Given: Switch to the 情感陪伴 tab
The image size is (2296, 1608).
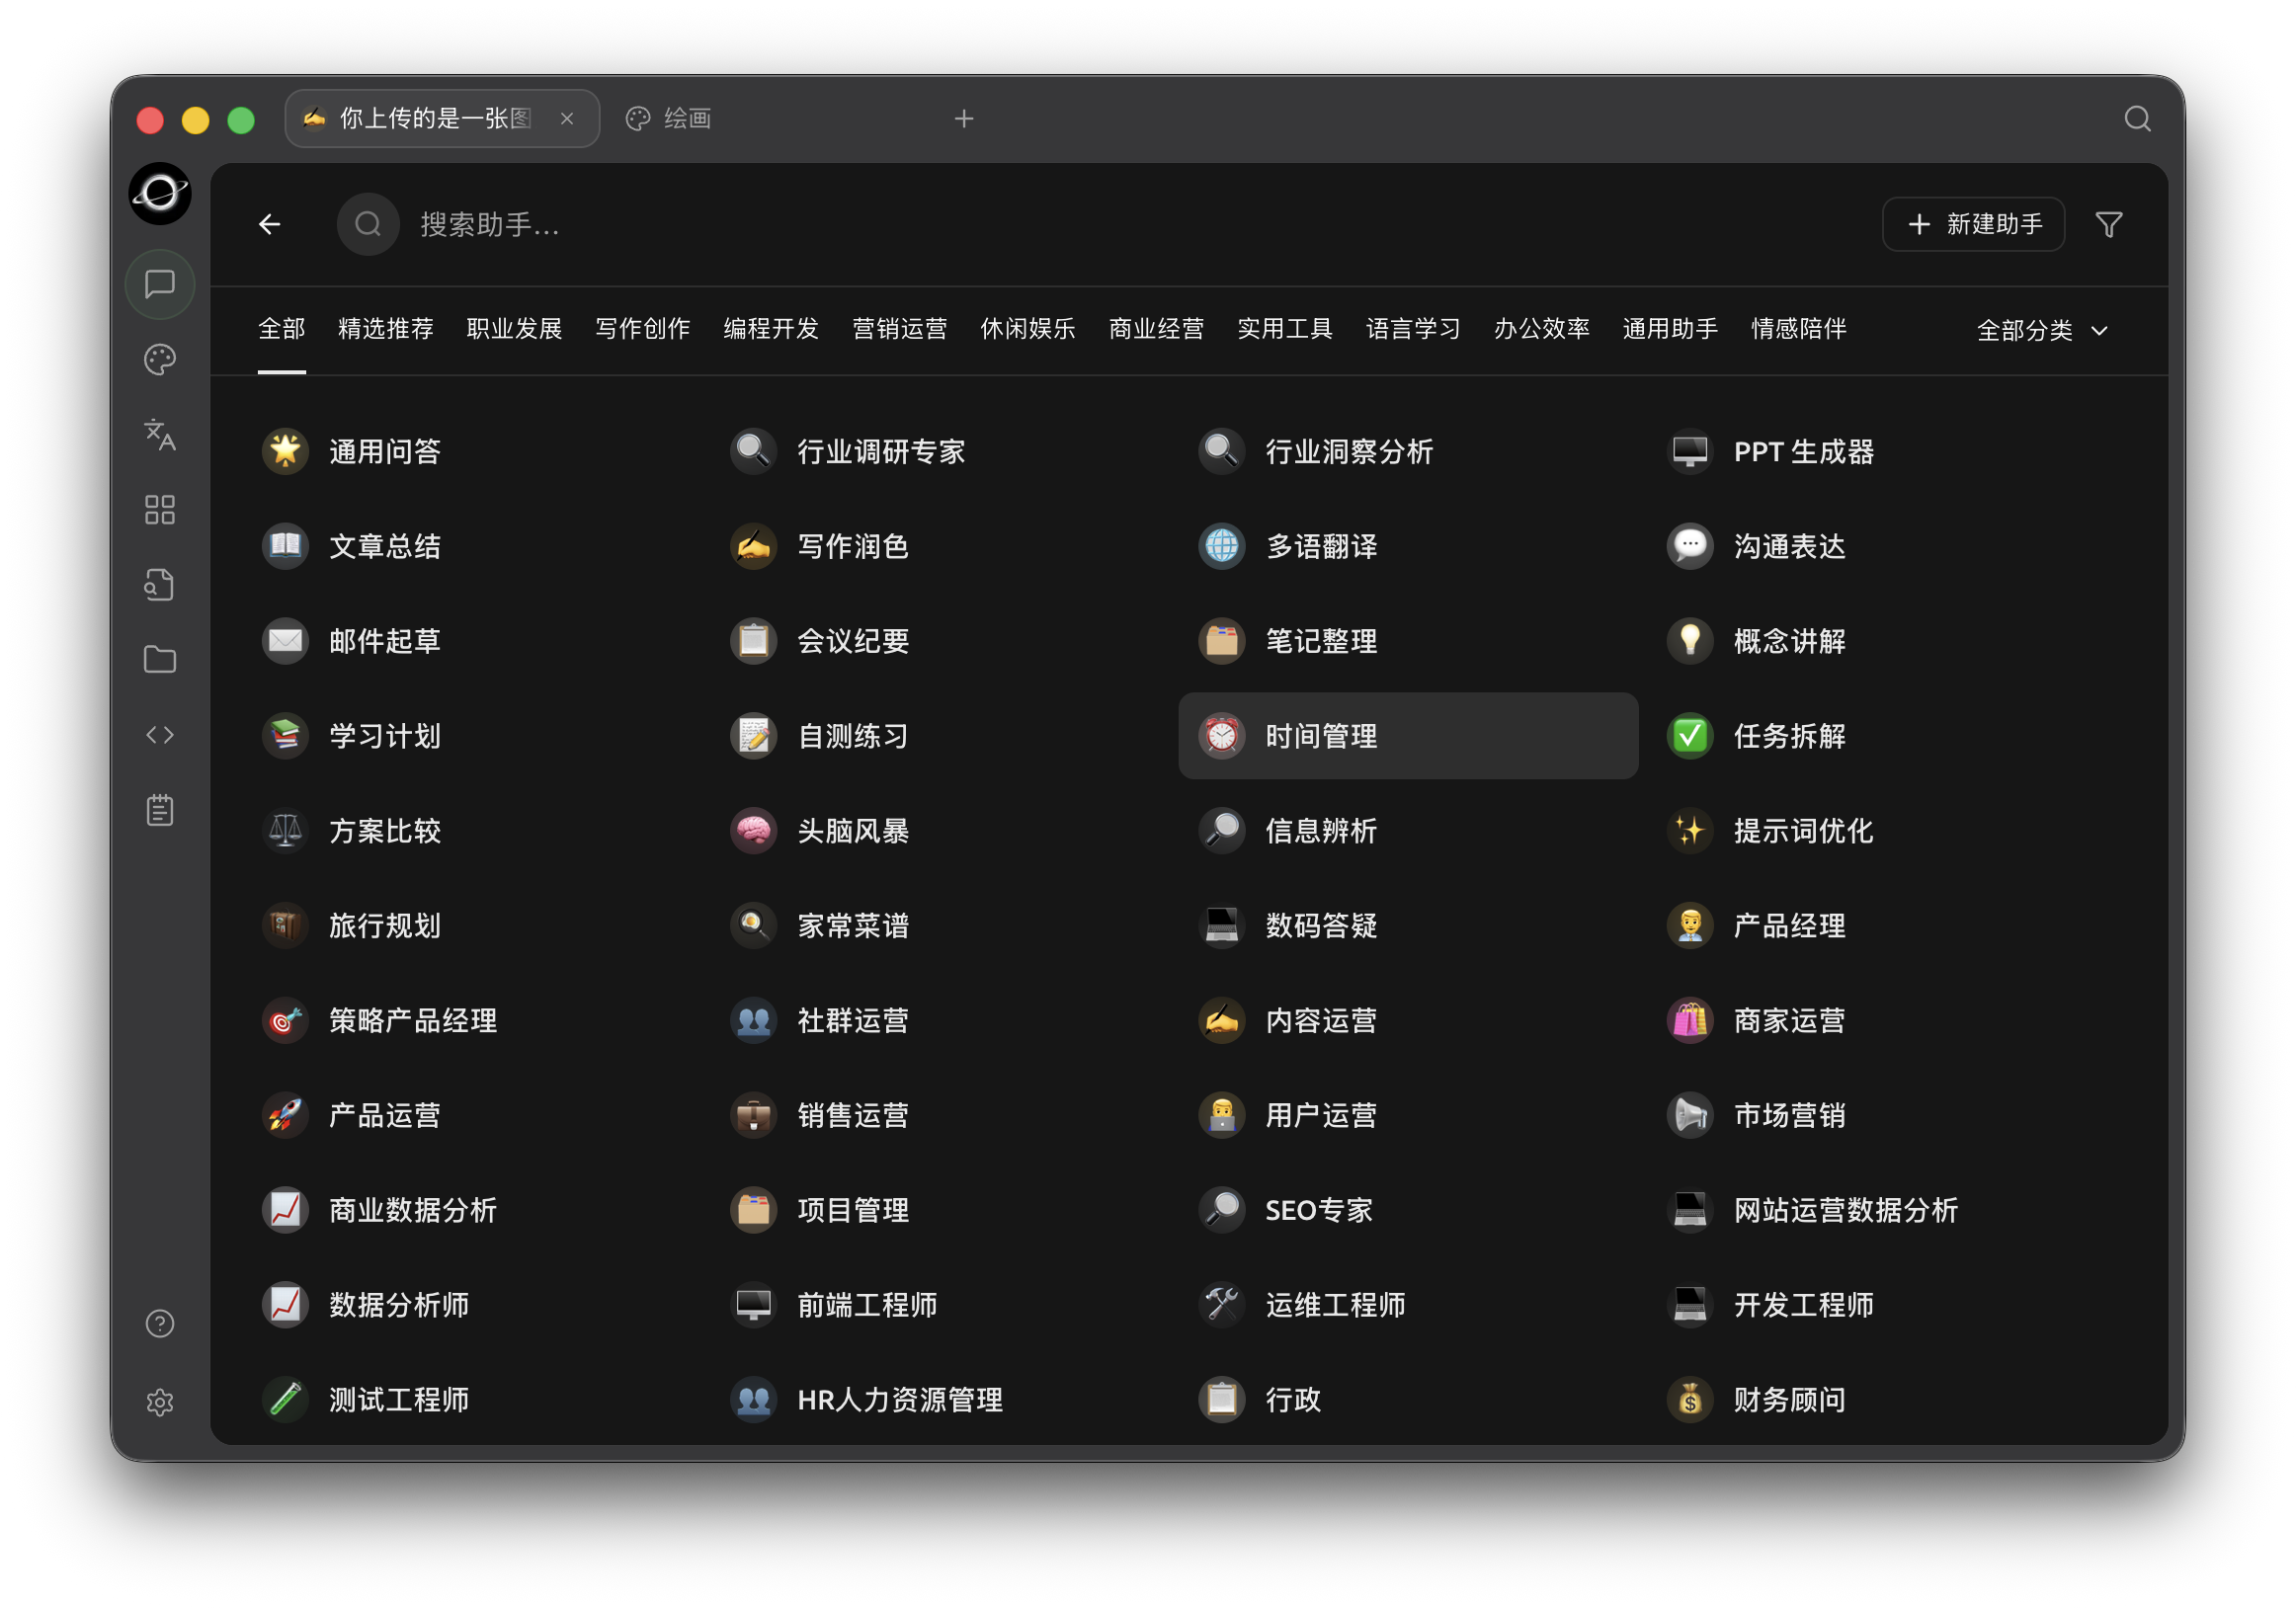Looking at the screenshot, I should pos(1798,329).
